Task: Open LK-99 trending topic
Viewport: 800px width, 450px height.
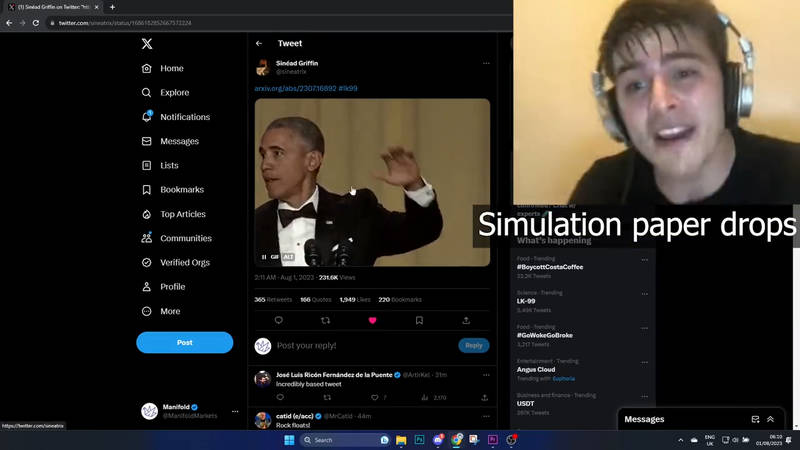Action: click(526, 301)
